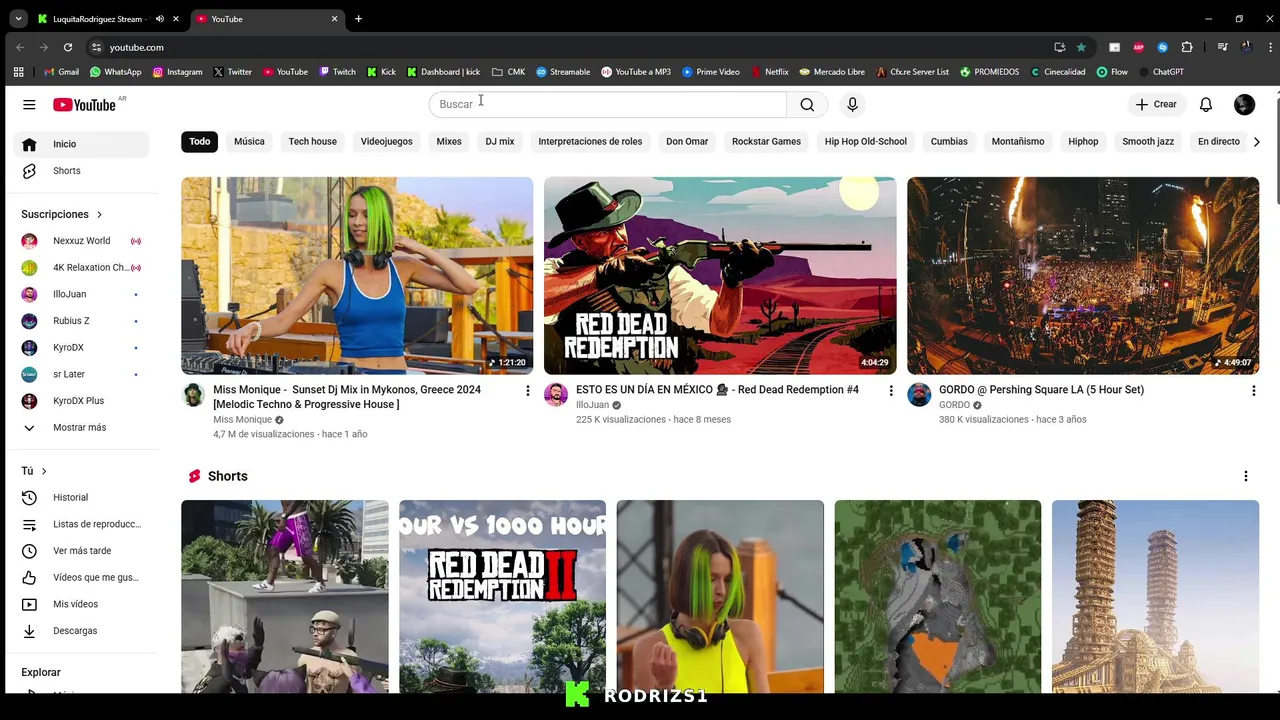Switch to LuquitaRodriguez Stream browser tab
This screenshot has width=1280, height=720.
97,19
